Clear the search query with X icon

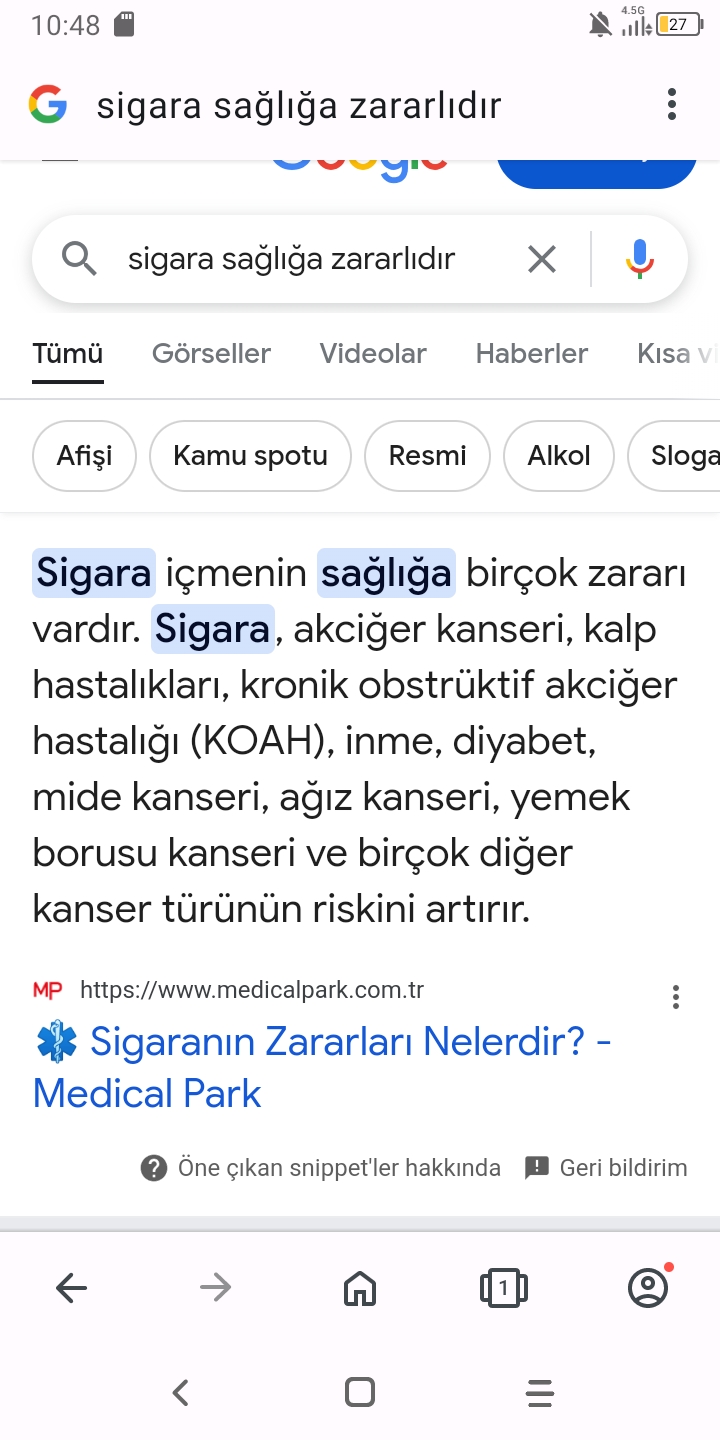pos(541,260)
